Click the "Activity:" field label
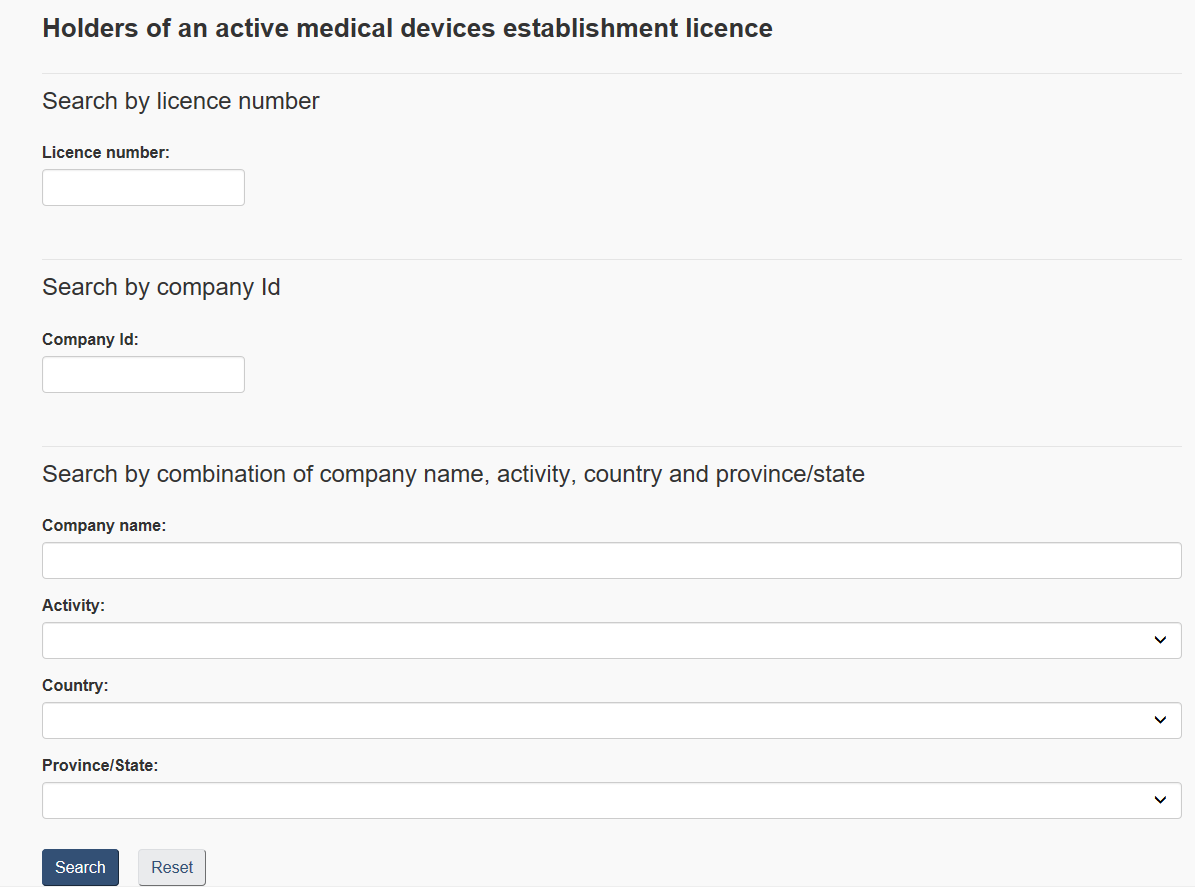This screenshot has width=1195, height=892. point(73,605)
